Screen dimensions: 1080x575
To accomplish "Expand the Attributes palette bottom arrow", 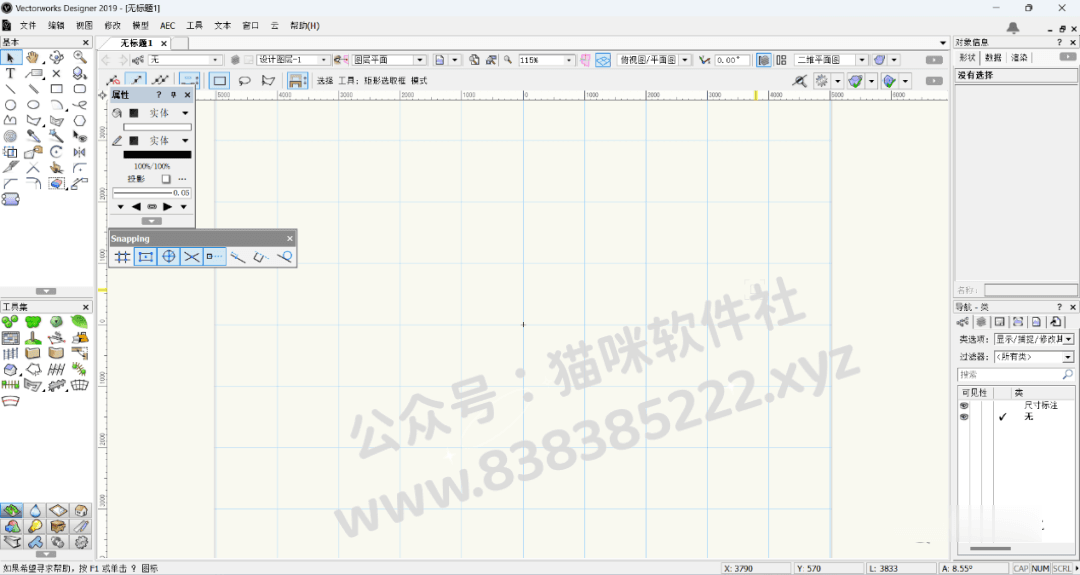I will click(152, 221).
